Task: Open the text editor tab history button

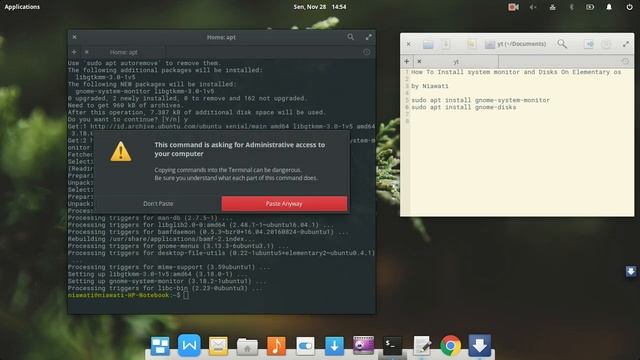Action: tap(625, 61)
